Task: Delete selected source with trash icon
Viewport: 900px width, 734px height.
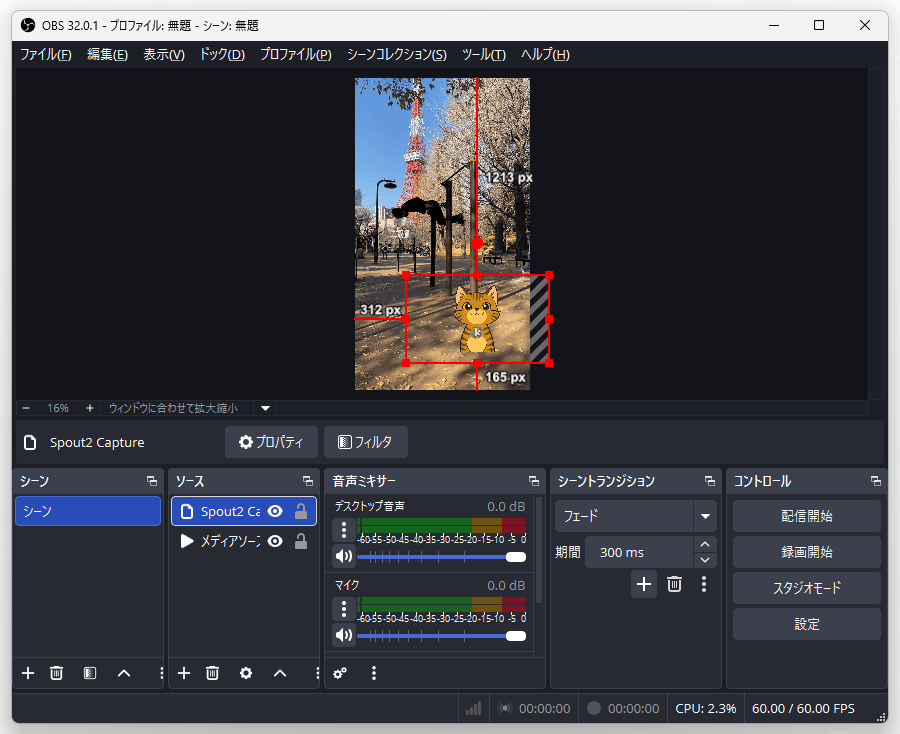Action: click(213, 673)
